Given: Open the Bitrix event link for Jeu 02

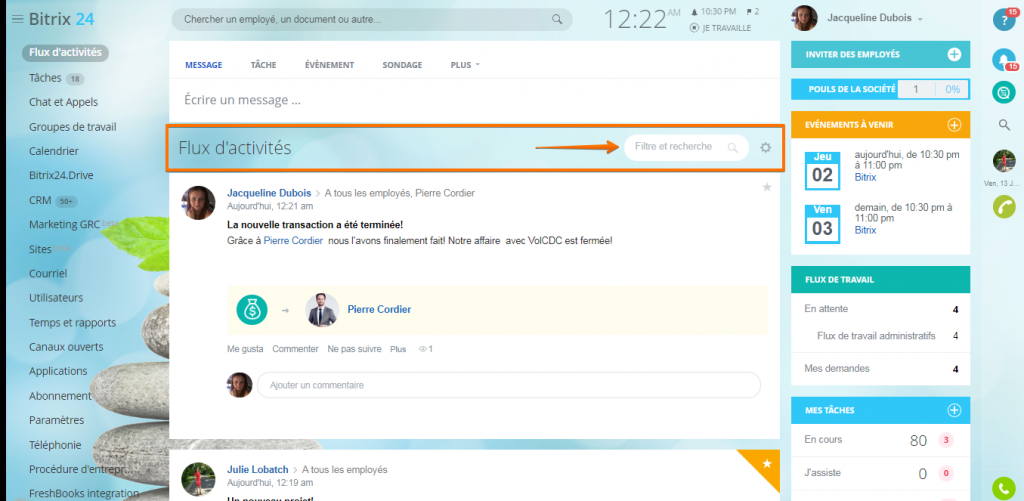Looking at the screenshot, I should pyautogui.click(x=865, y=177).
